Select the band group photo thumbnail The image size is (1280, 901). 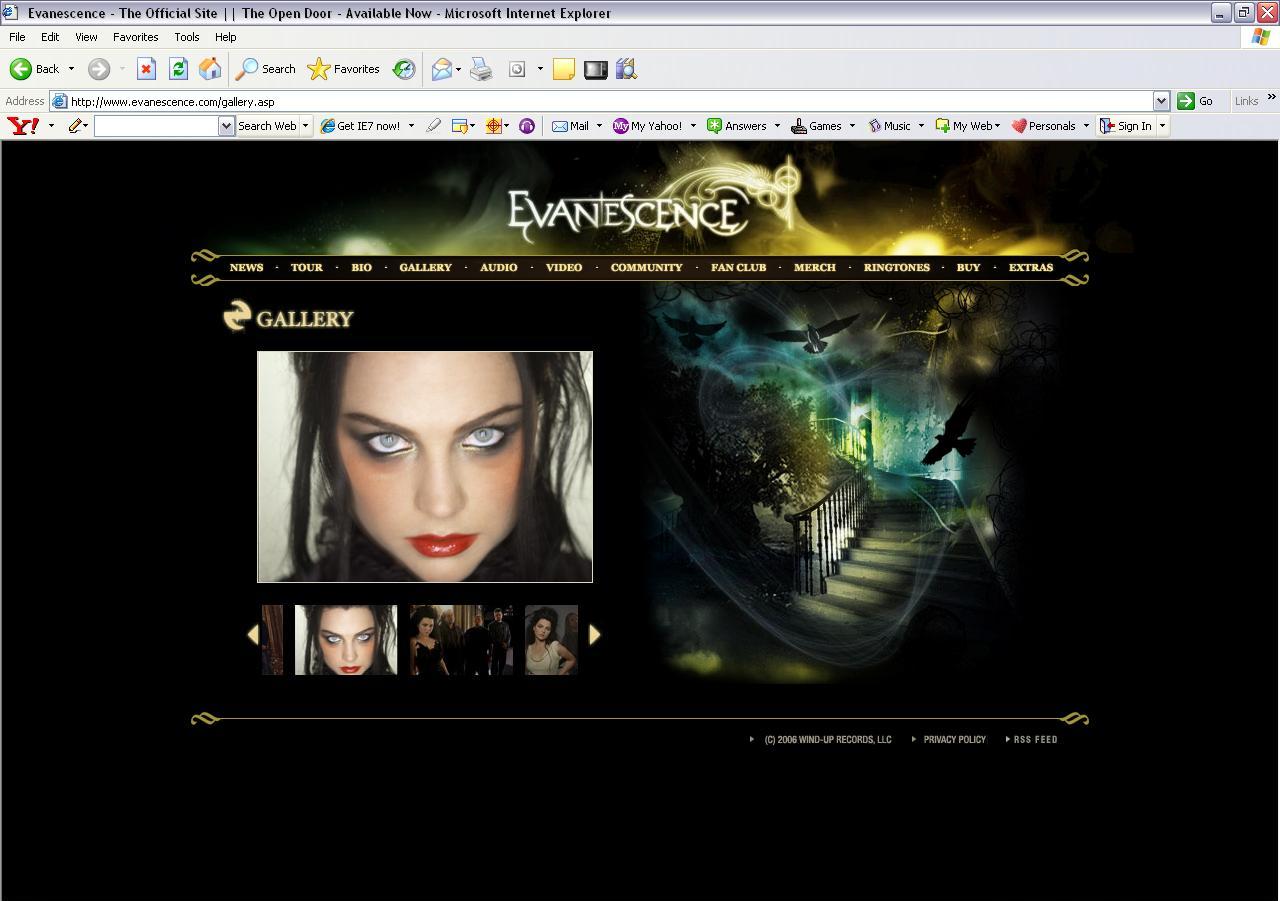[x=461, y=640]
